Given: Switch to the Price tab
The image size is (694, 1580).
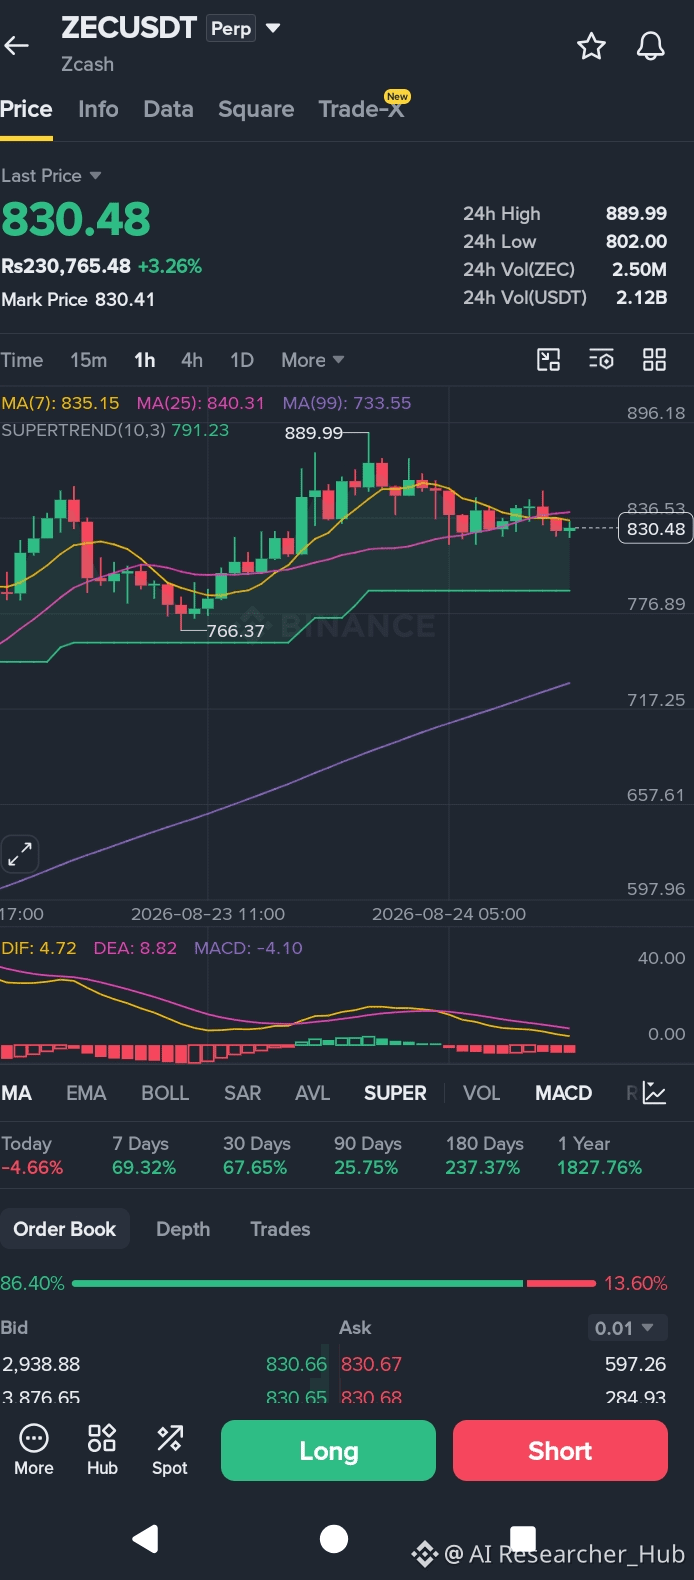Looking at the screenshot, I should coord(26,109).
